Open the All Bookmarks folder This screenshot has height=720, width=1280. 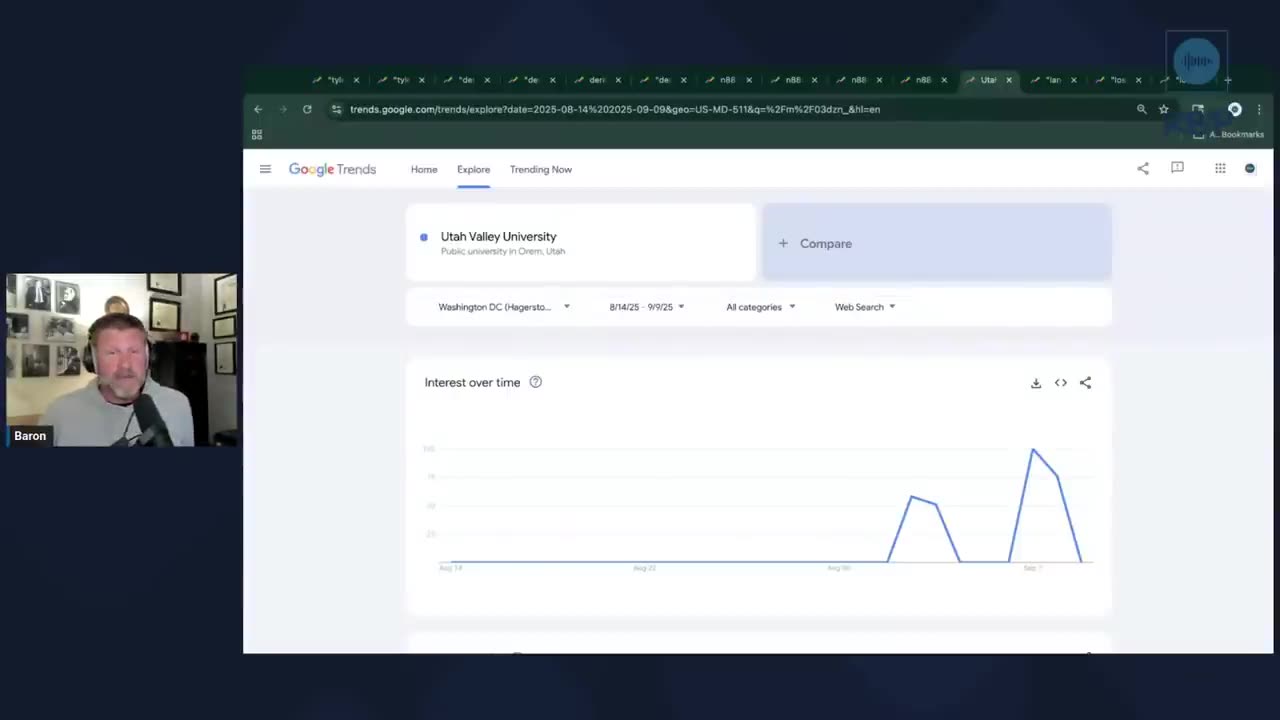pos(1229,134)
